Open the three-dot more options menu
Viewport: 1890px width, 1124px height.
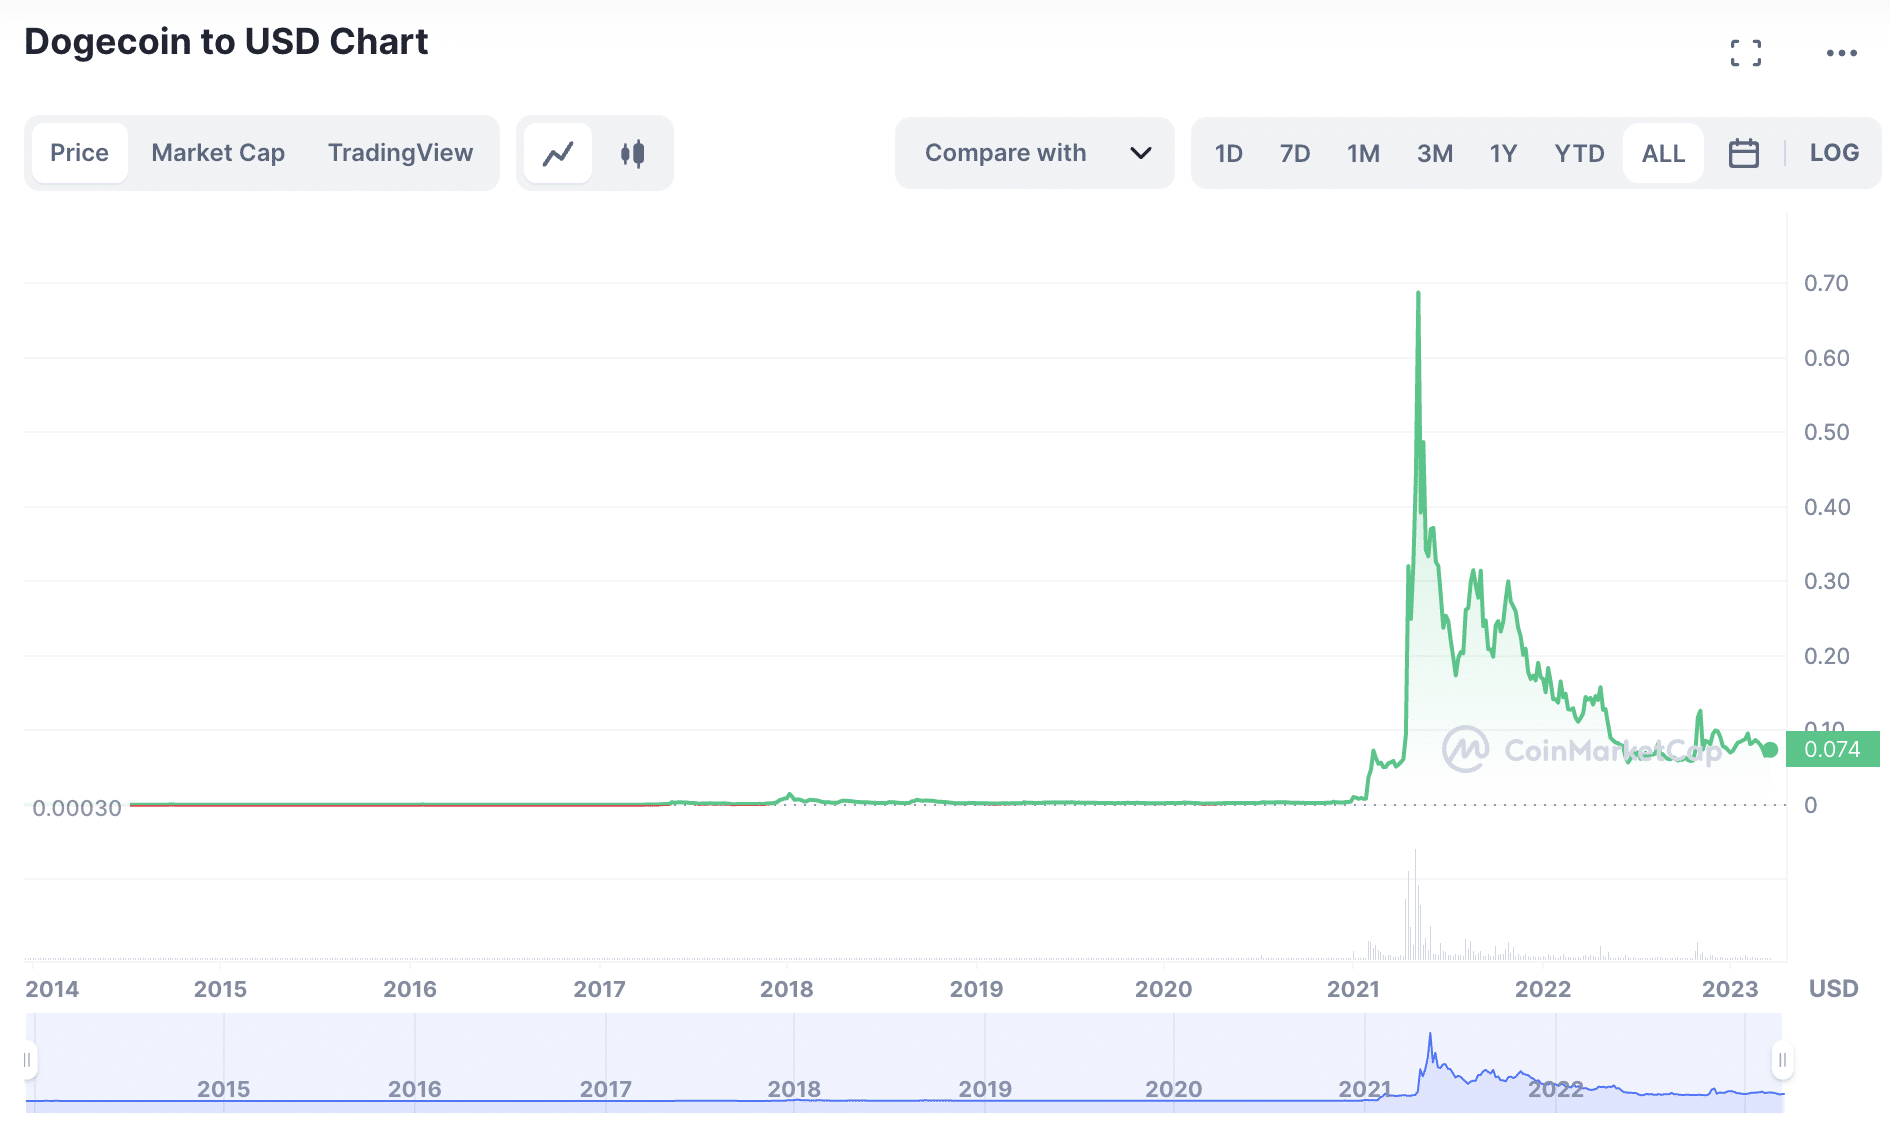pyautogui.click(x=1841, y=53)
